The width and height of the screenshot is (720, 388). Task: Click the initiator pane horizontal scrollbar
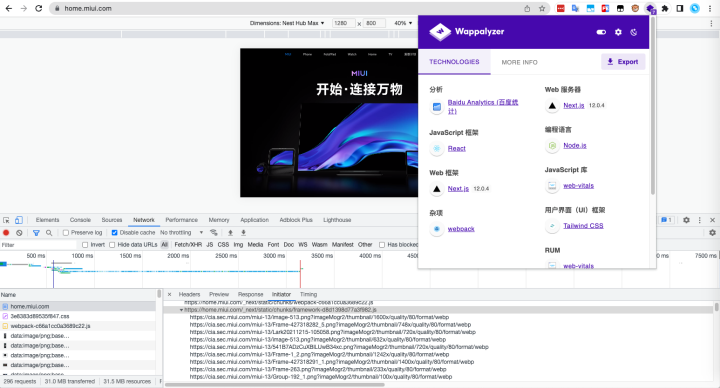(275, 384)
